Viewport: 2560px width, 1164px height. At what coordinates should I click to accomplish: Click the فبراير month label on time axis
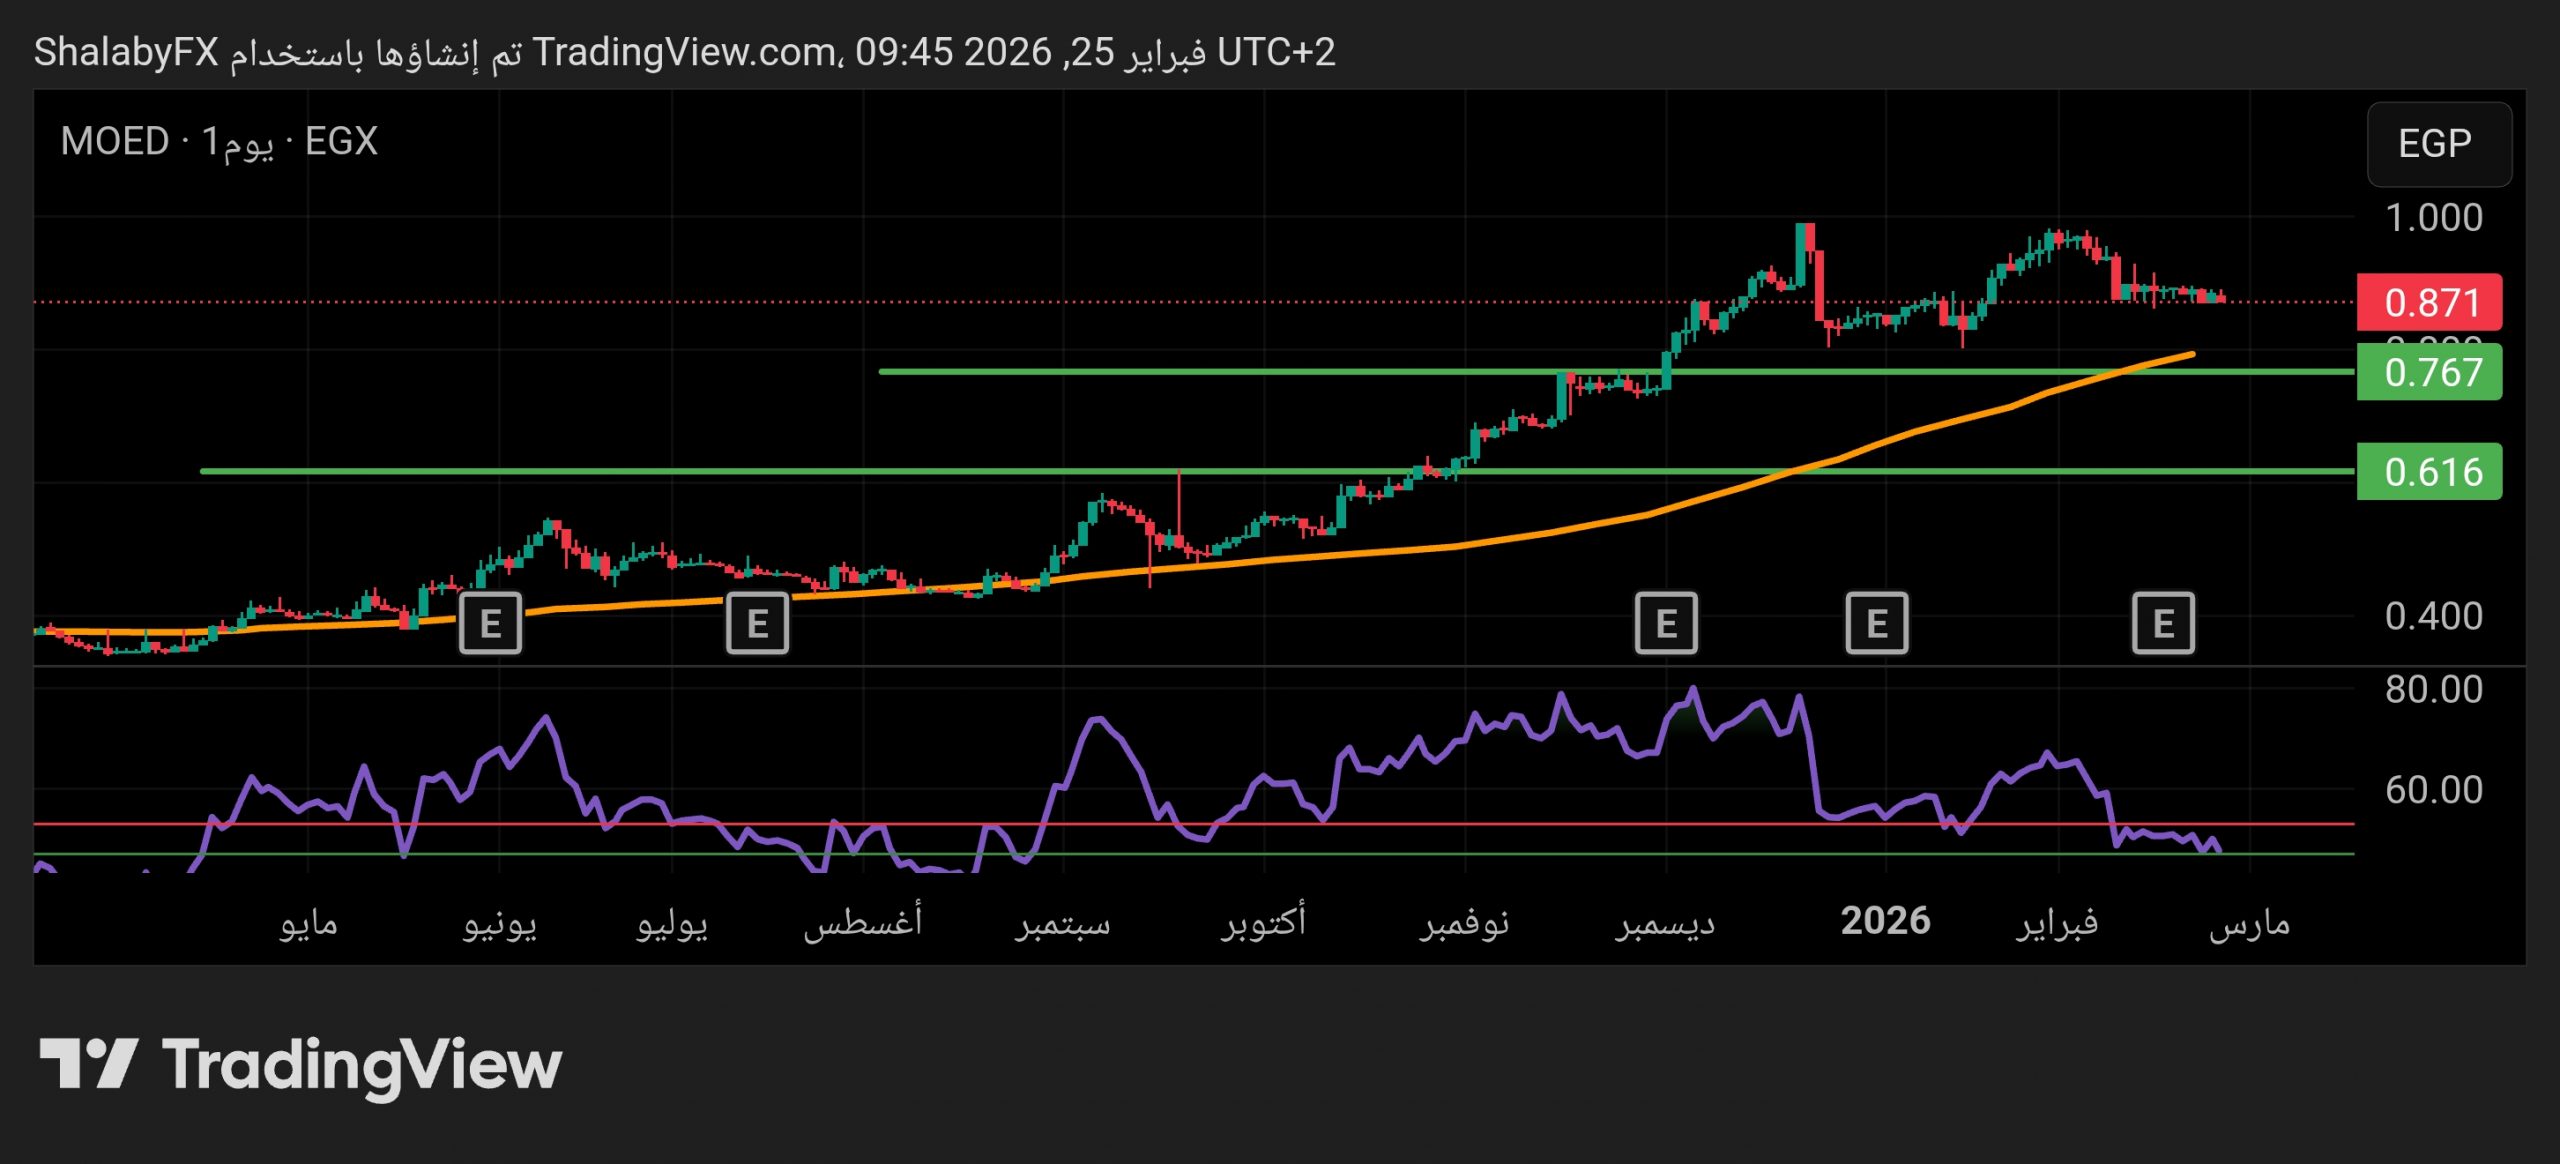pos(2057,922)
